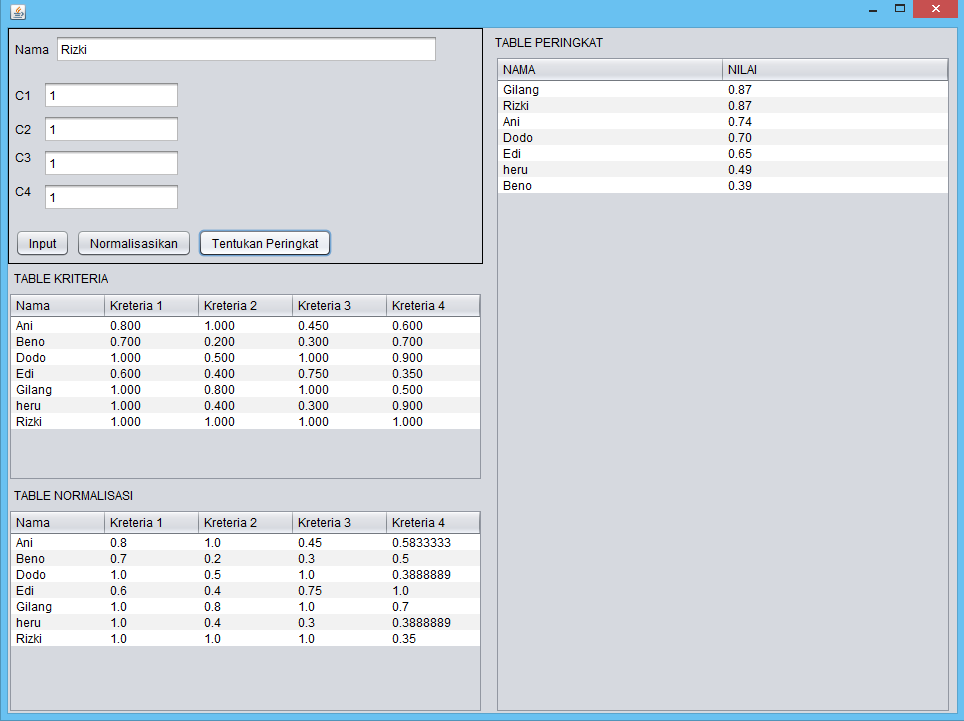
Task: Select the Beno name cell in Table Normalisasi
Action: tap(58, 559)
